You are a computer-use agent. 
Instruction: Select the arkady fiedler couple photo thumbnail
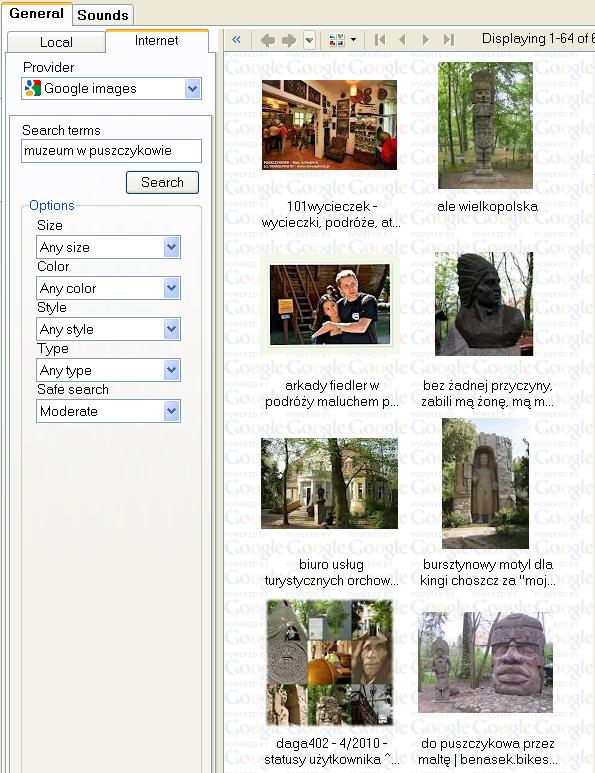coord(330,304)
